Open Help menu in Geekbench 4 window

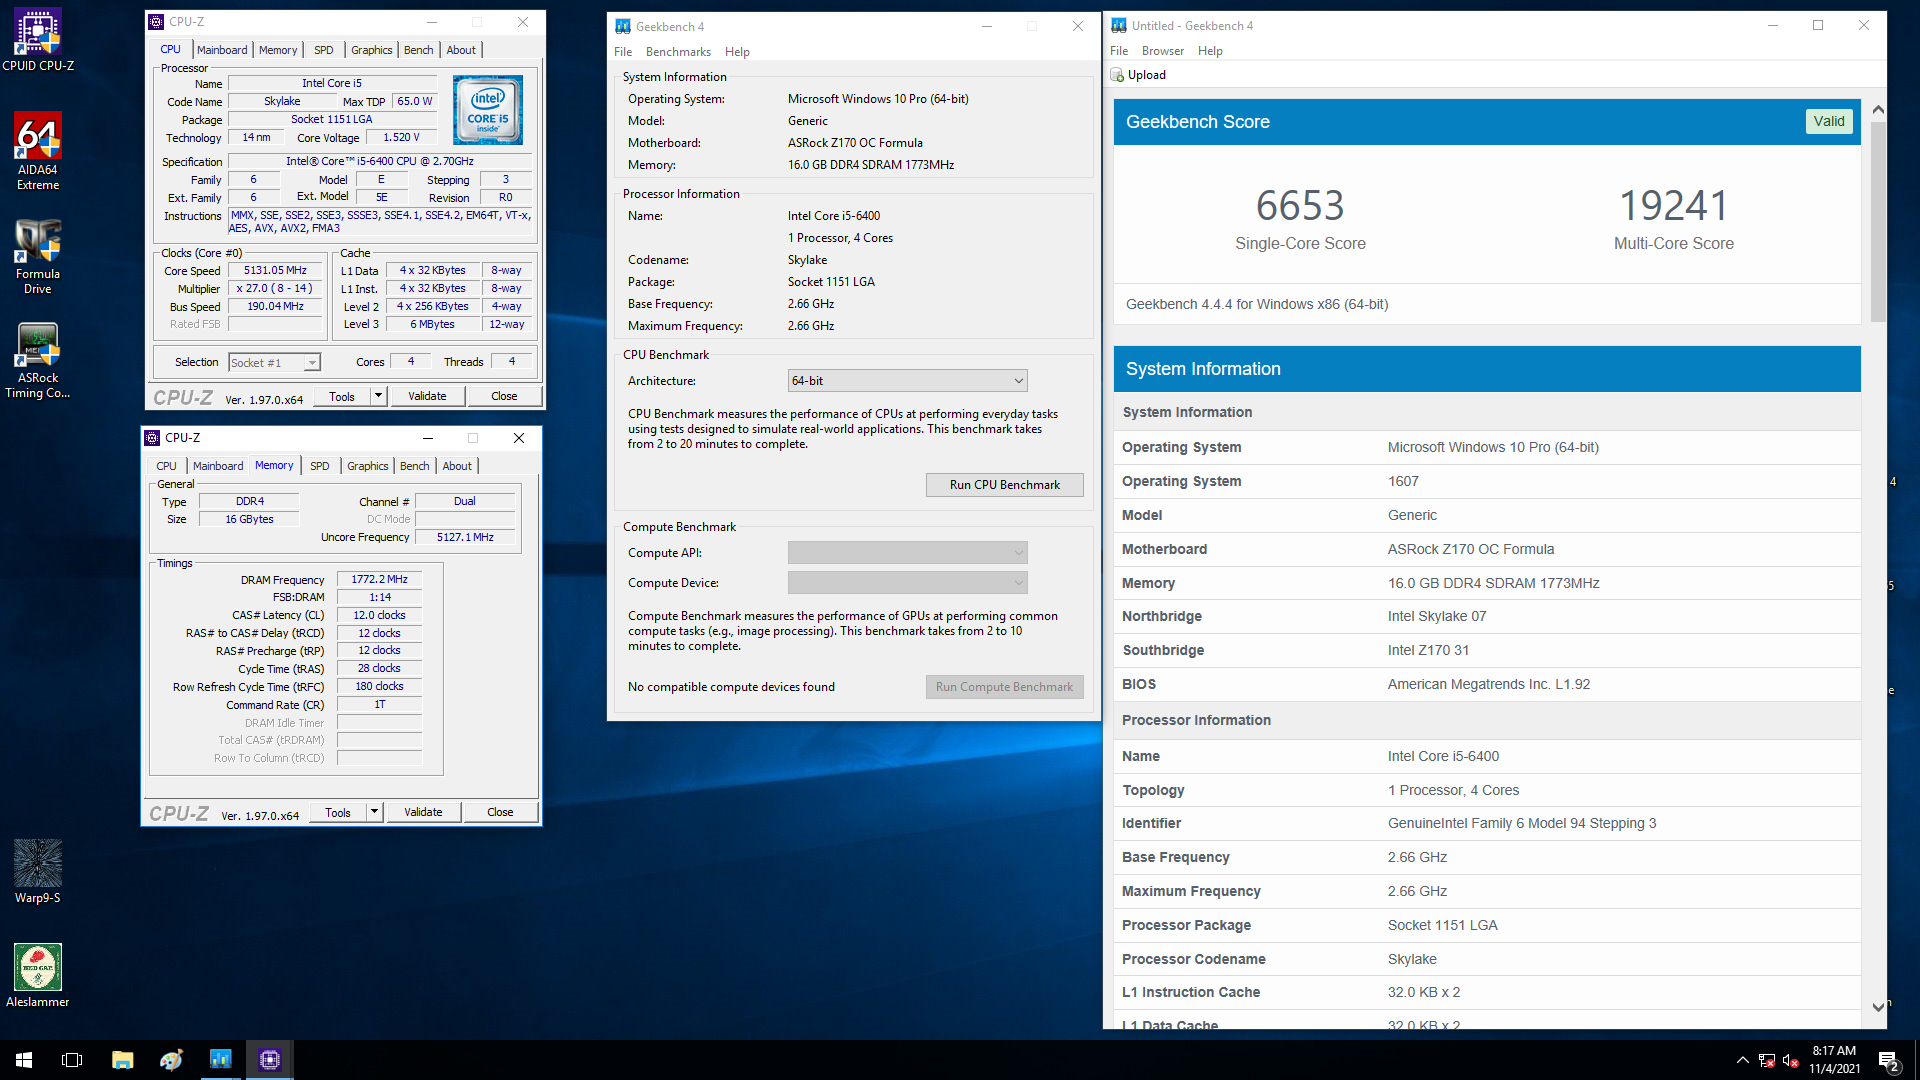coord(737,52)
